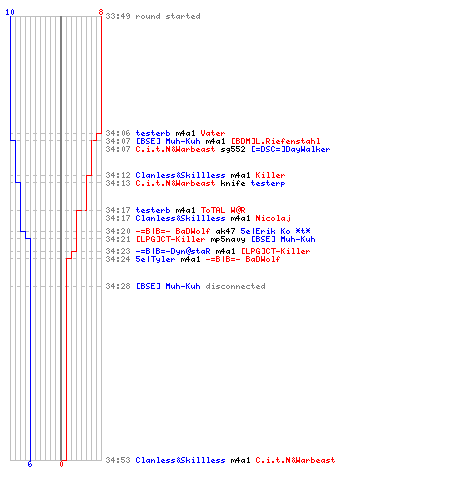Select player name Vater at 34:06
This screenshot has height=500, width=450.
point(213,133)
